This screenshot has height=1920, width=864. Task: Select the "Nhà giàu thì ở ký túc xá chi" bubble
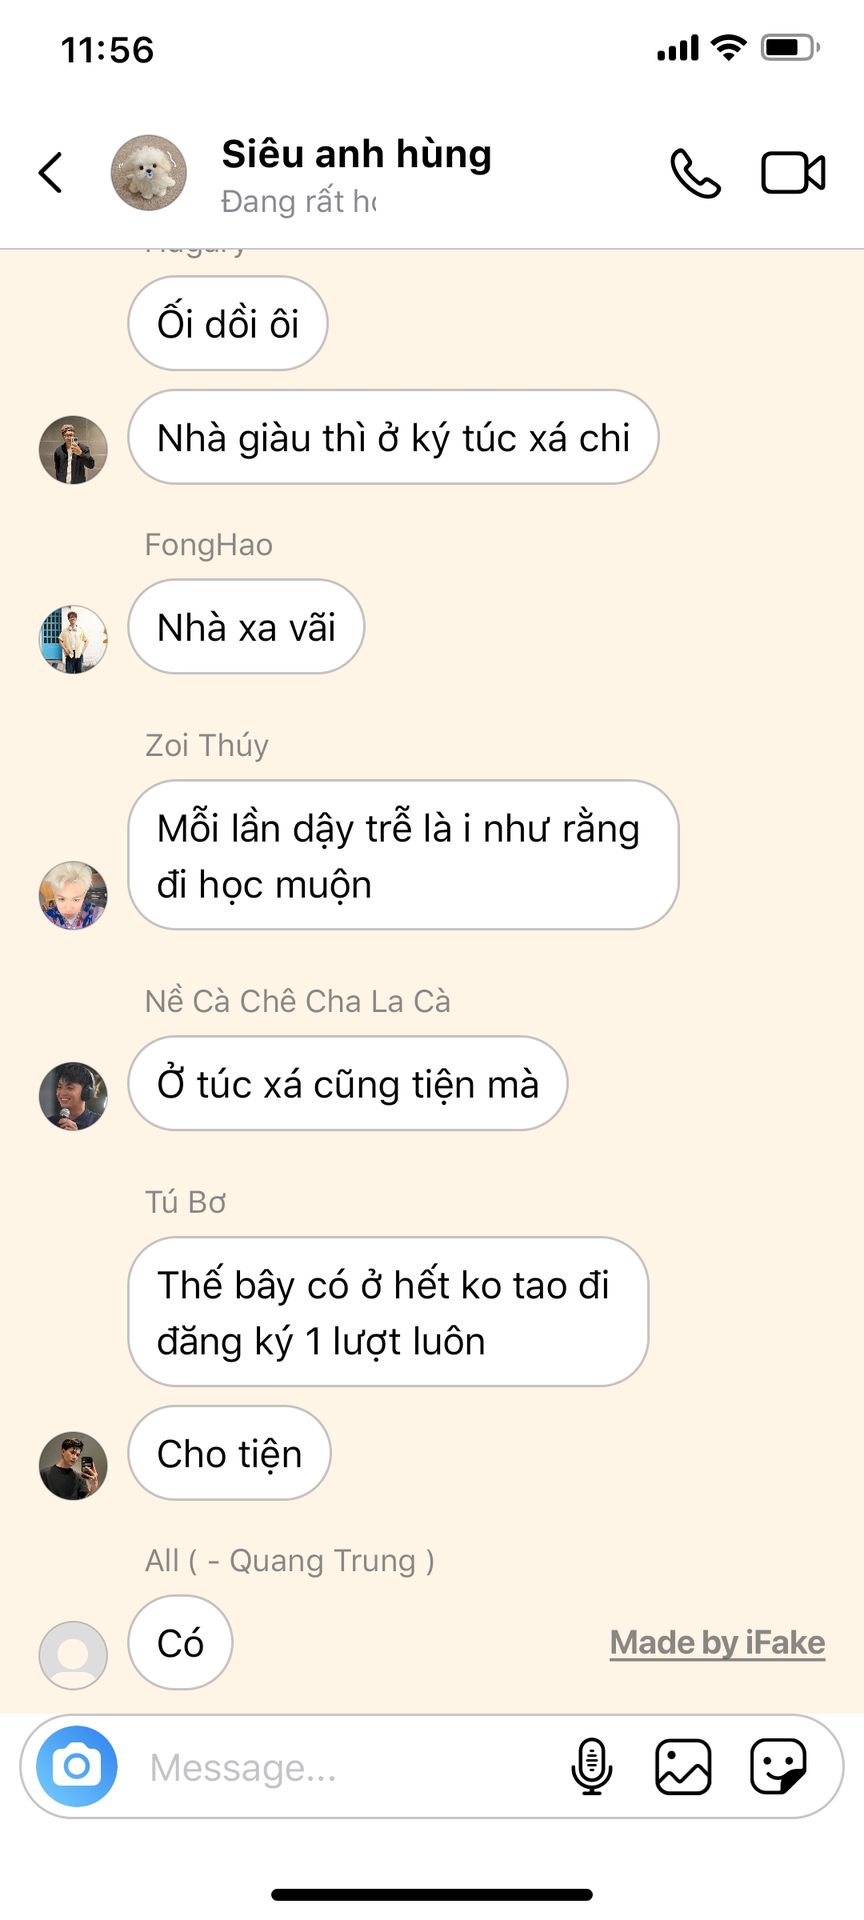point(393,437)
